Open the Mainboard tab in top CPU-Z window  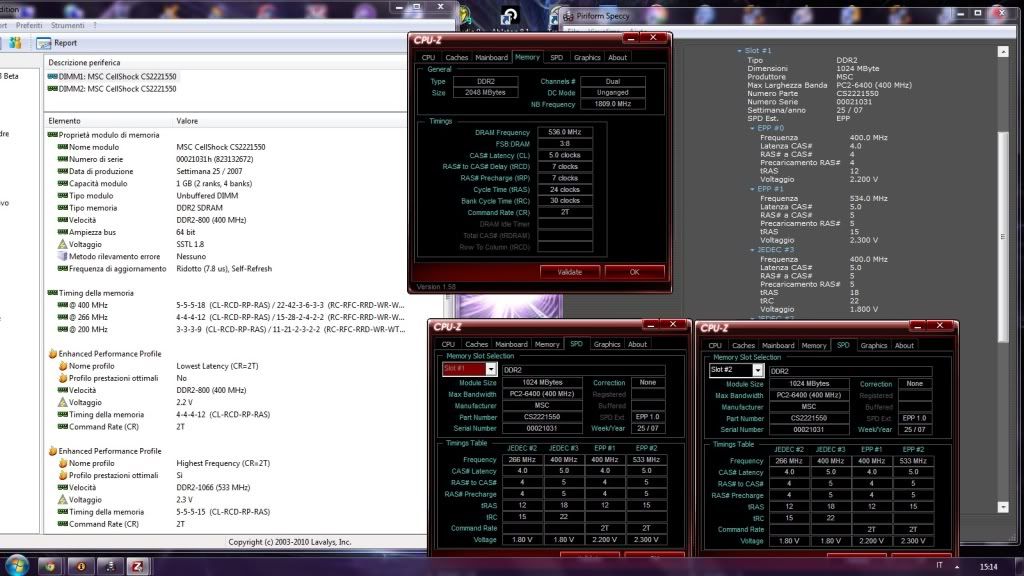pos(491,58)
